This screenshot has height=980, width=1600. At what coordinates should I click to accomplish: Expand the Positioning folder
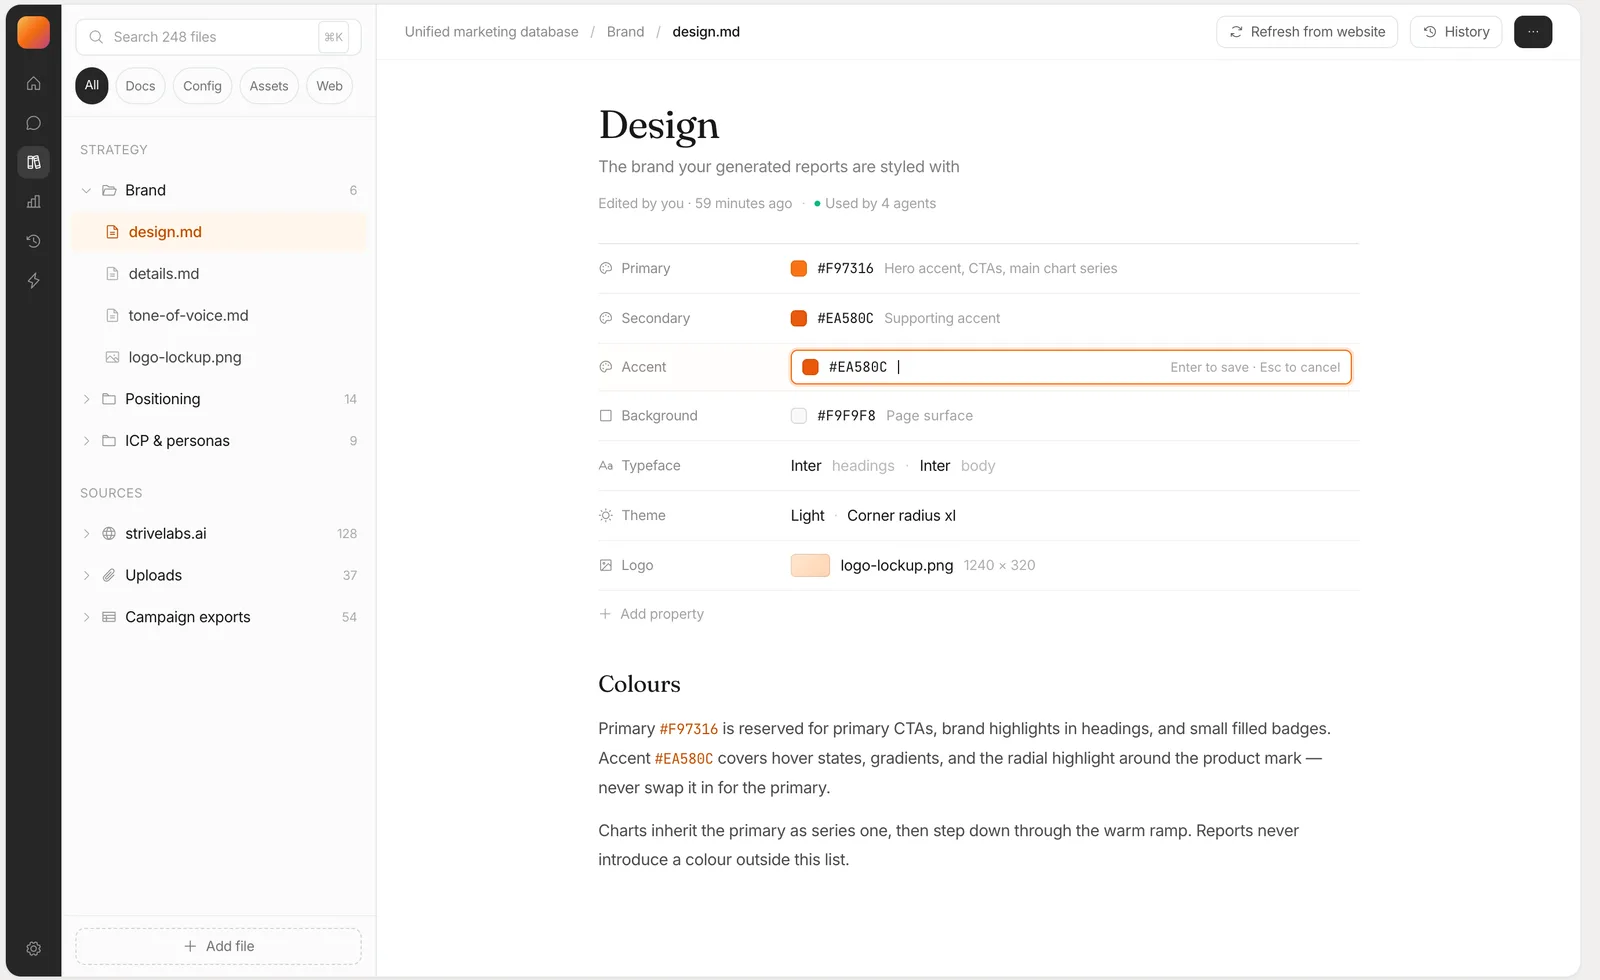[x=86, y=399]
